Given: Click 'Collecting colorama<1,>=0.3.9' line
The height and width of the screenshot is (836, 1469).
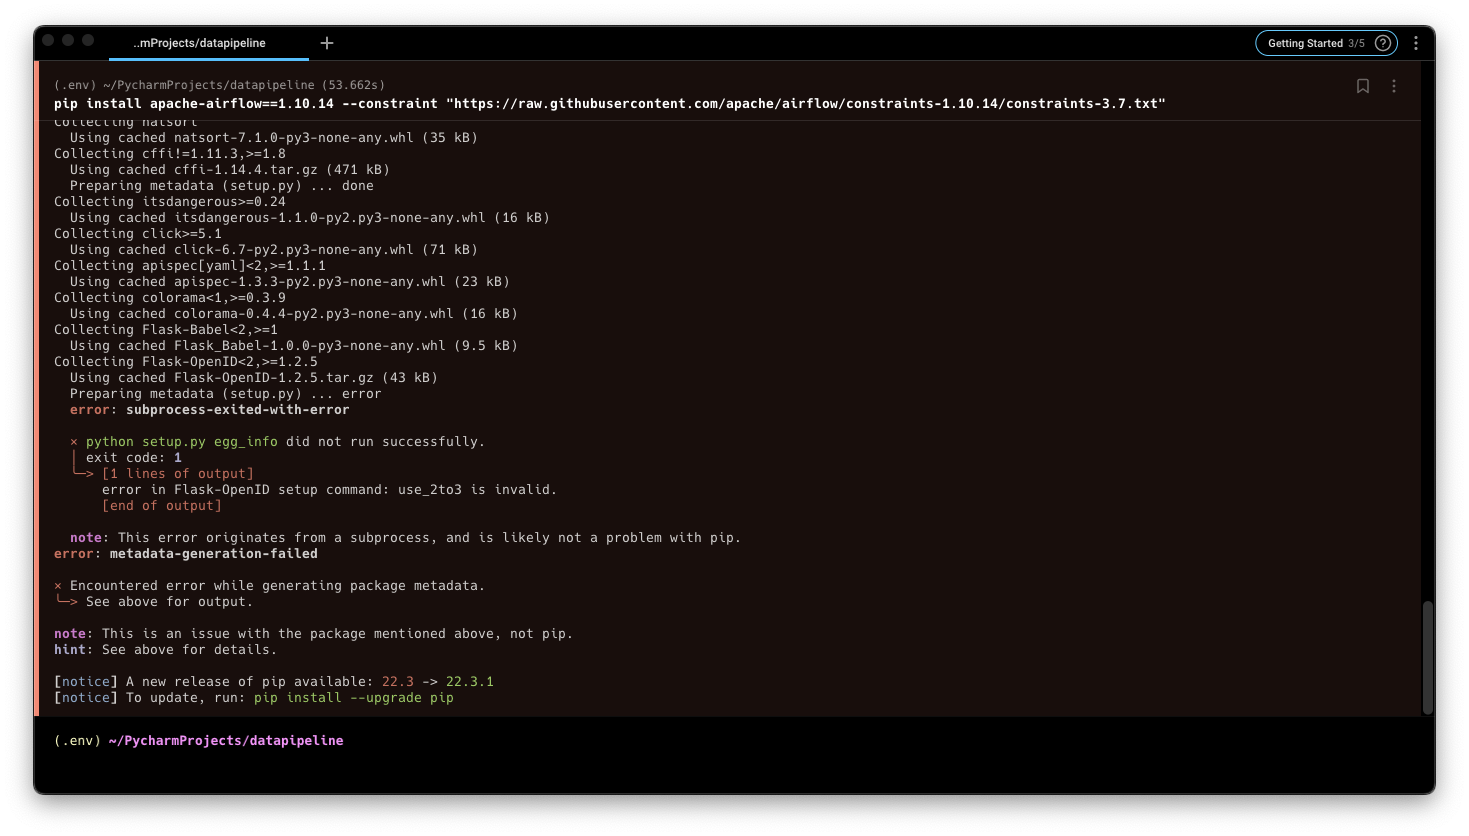Looking at the screenshot, I should pyautogui.click(x=170, y=298).
